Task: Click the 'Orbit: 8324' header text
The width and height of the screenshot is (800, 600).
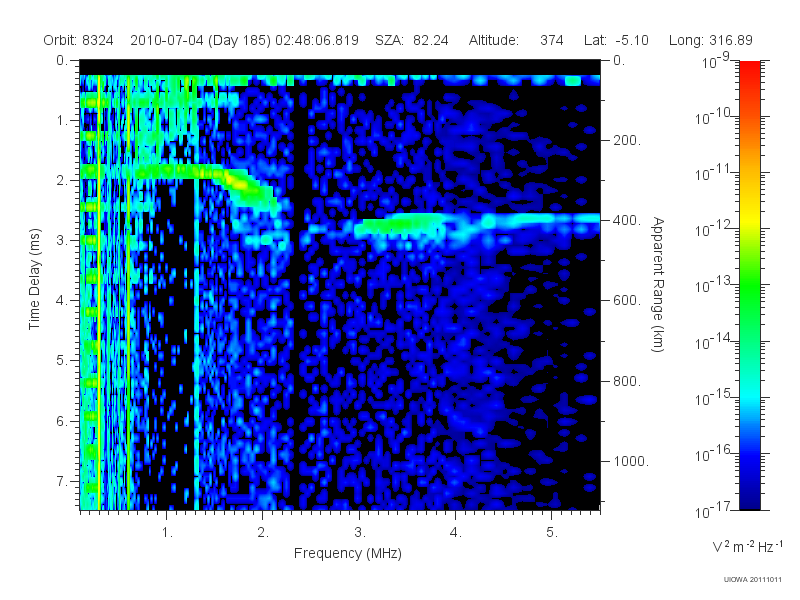Action: (x=78, y=40)
